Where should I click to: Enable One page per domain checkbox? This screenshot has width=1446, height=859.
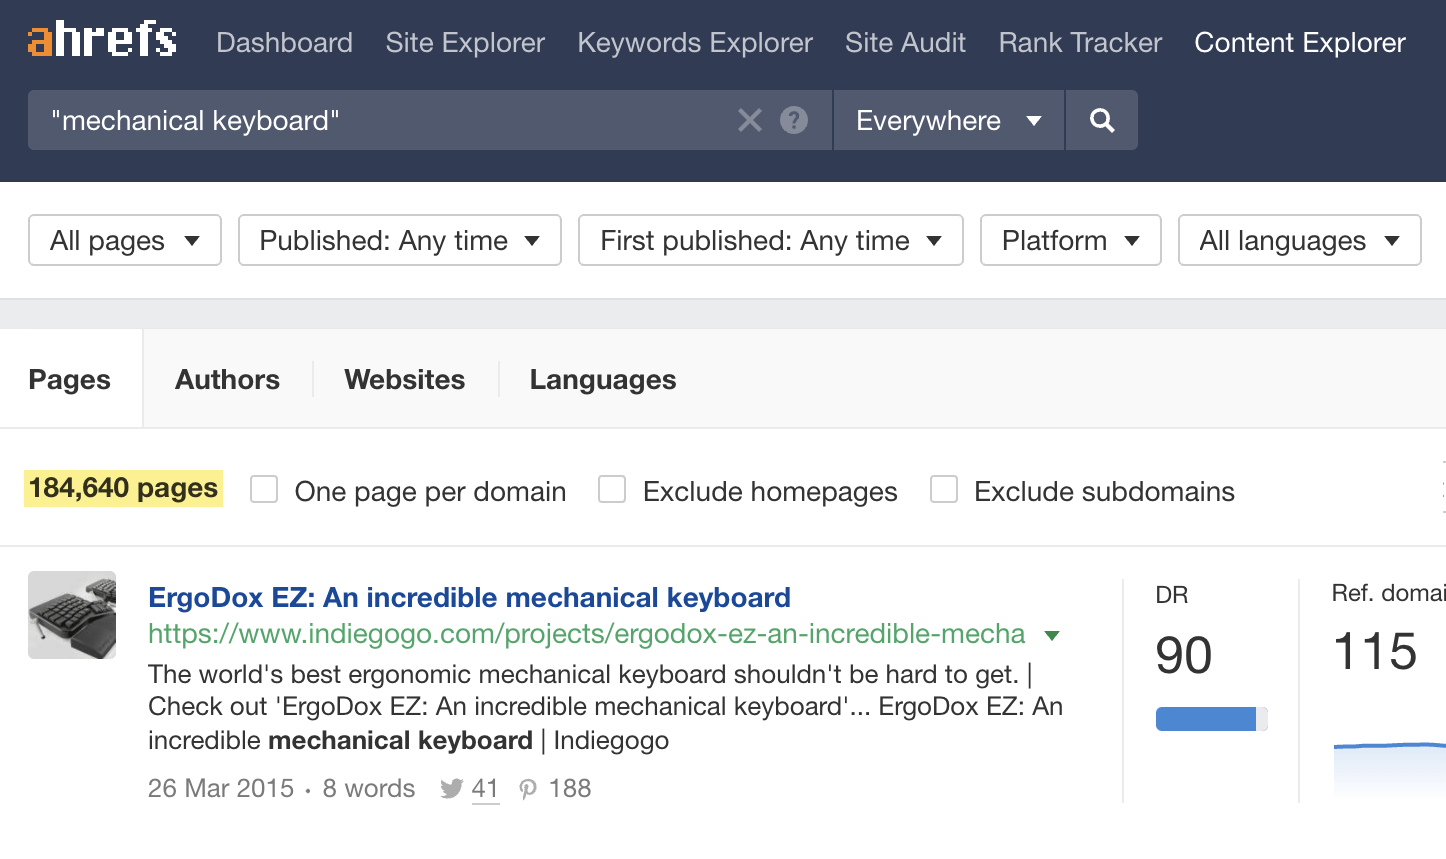264,490
